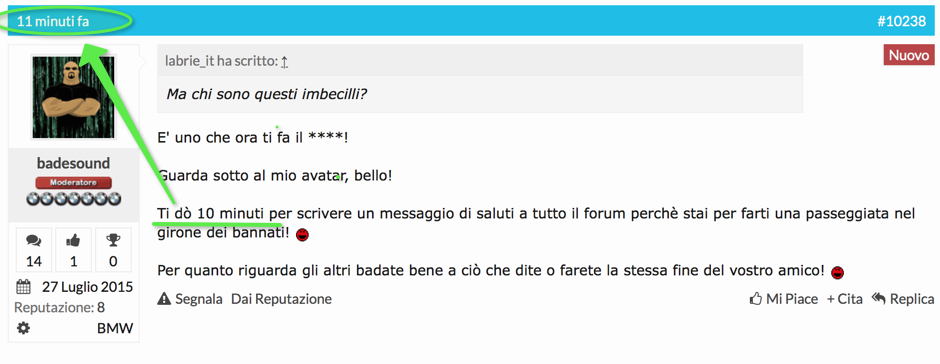This screenshot has width=940, height=364.
Task: Click the Moderatore rank badge
Action: (x=73, y=183)
